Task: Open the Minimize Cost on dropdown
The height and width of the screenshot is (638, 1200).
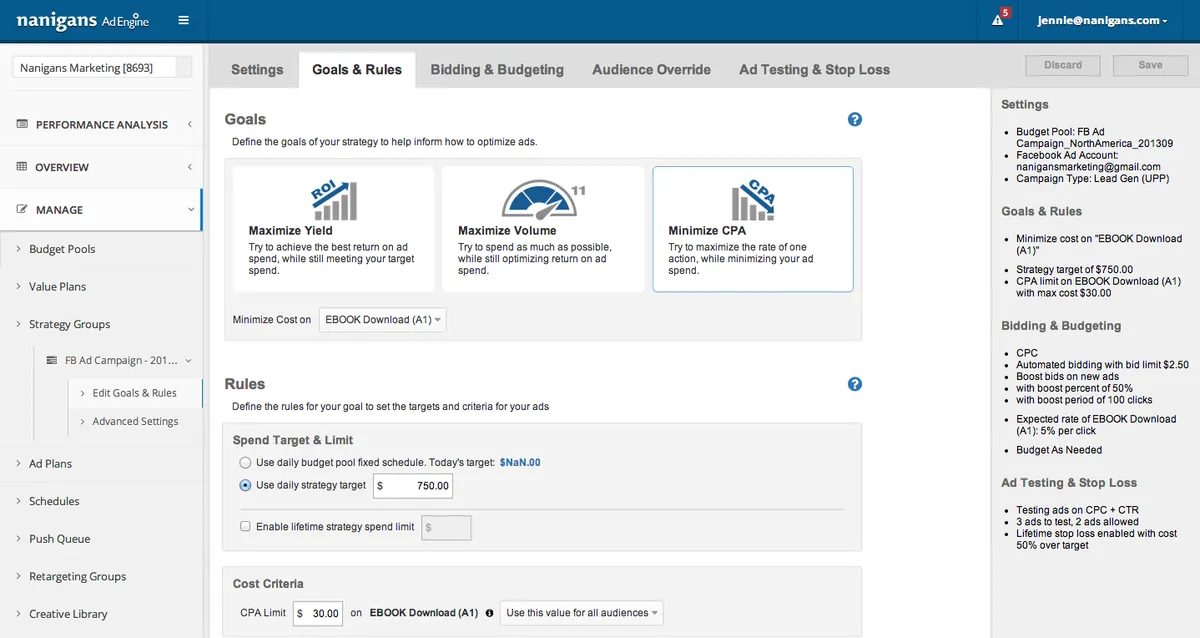Action: 383,320
